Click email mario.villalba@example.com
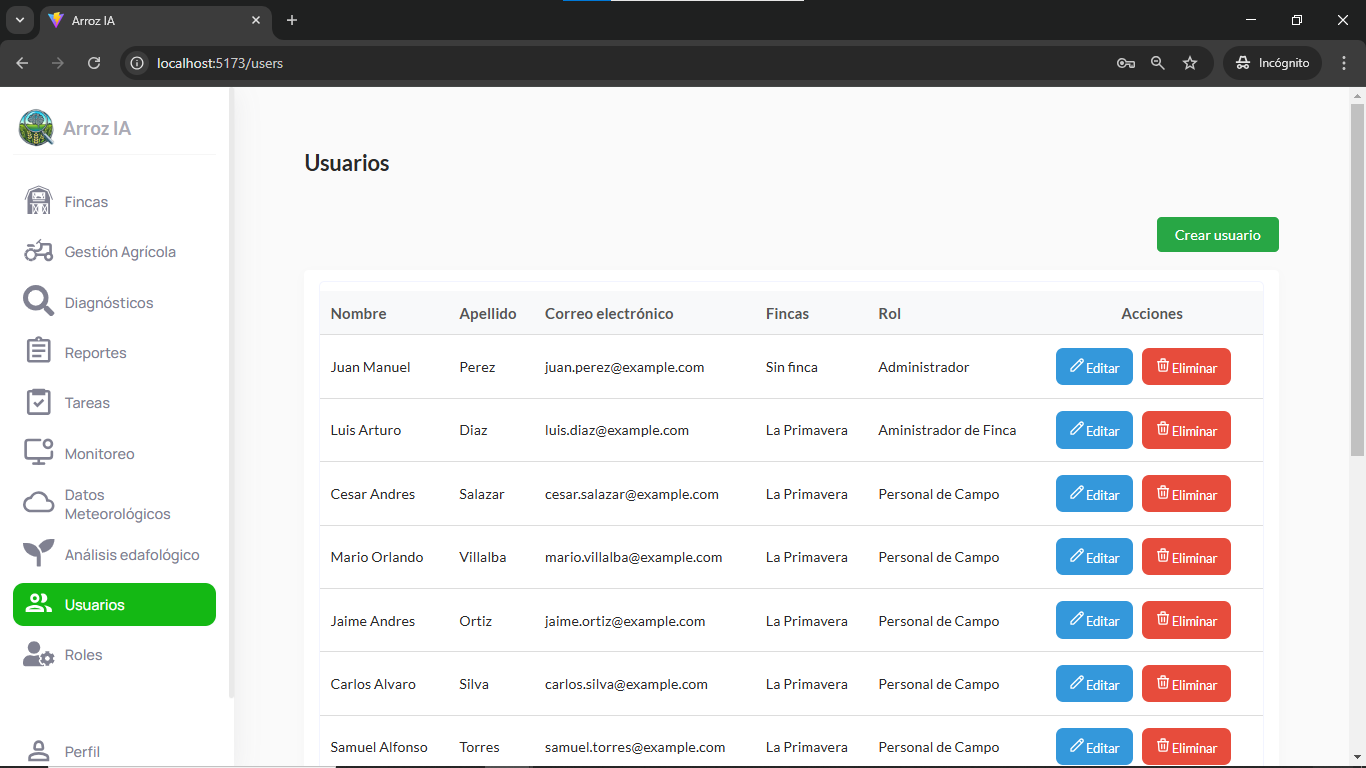 pos(633,557)
